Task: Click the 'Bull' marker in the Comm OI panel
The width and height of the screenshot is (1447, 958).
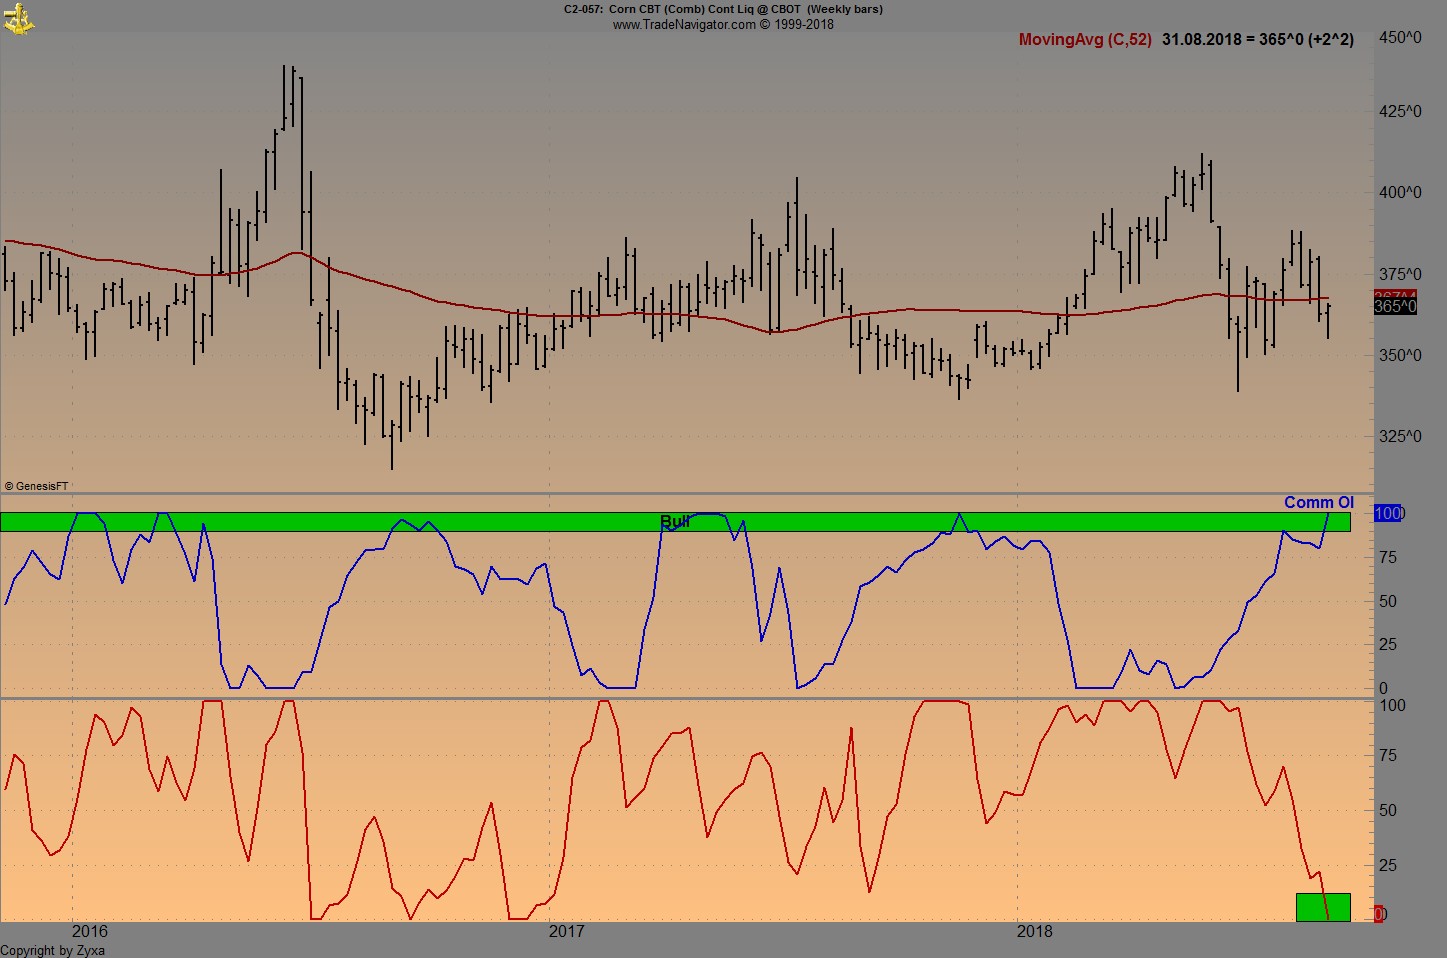Action: coord(674,520)
